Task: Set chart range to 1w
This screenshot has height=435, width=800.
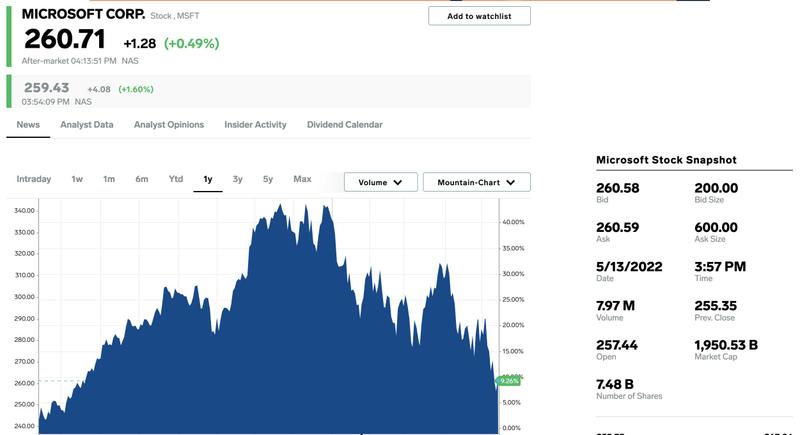Action: [x=77, y=179]
